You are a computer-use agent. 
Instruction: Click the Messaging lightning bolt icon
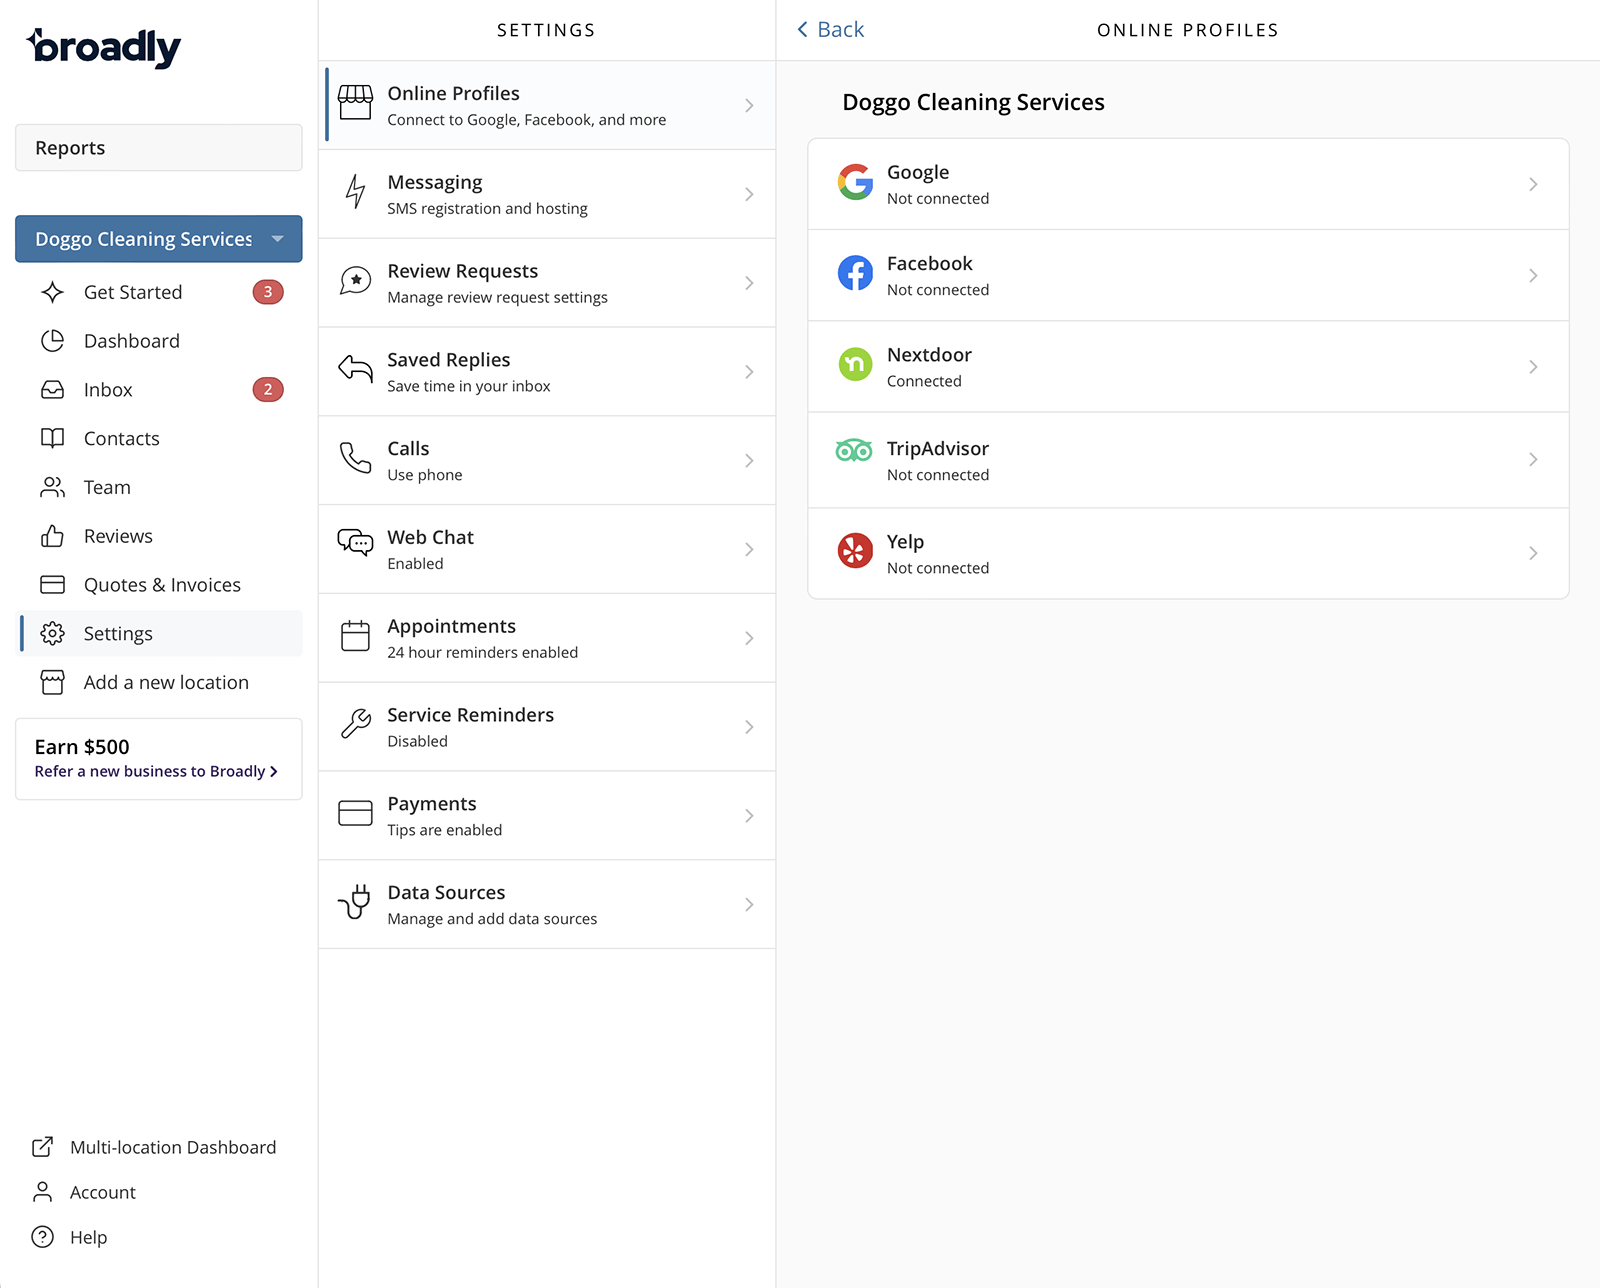355,192
